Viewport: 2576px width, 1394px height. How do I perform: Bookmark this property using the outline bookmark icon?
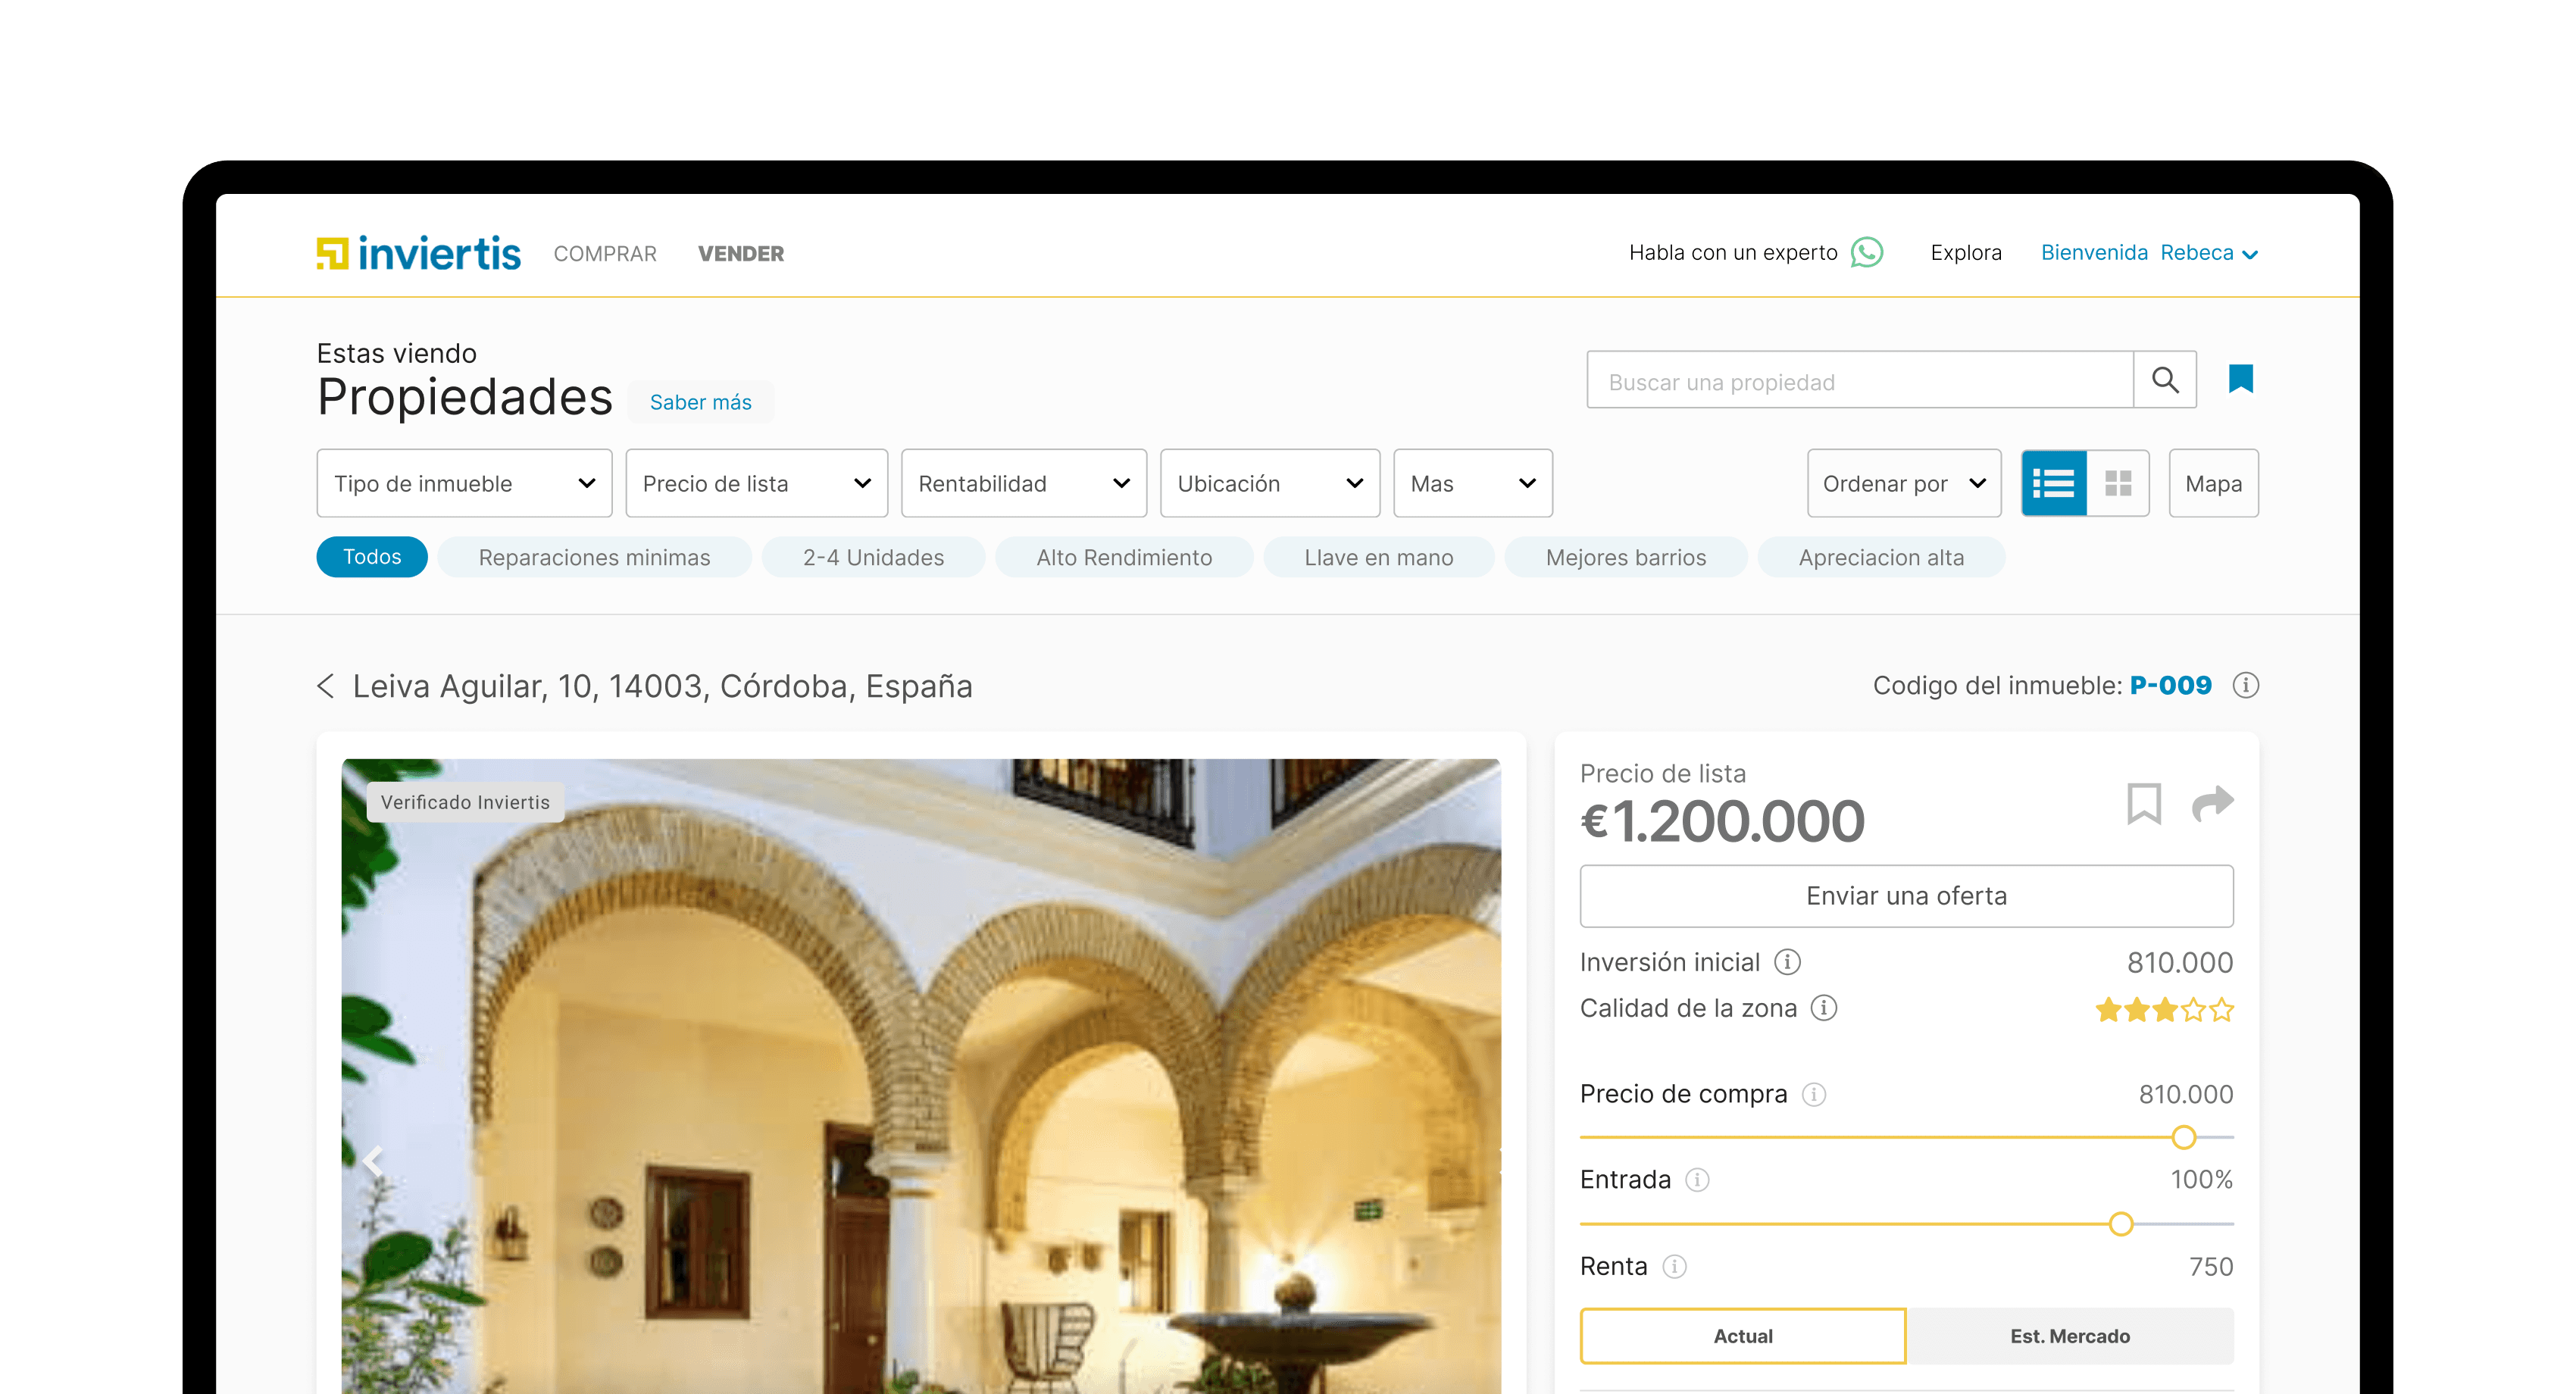[x=2144, y=803]
